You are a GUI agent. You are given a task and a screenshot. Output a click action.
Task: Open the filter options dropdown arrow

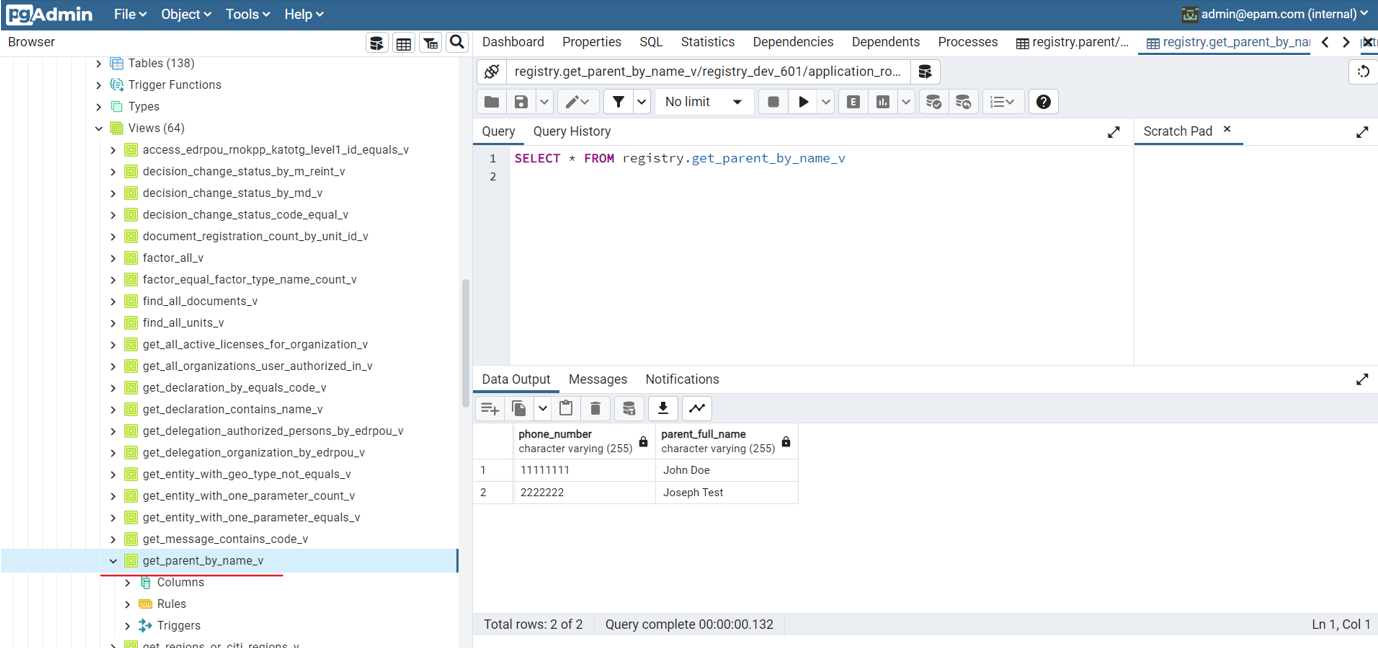[641, 102]
